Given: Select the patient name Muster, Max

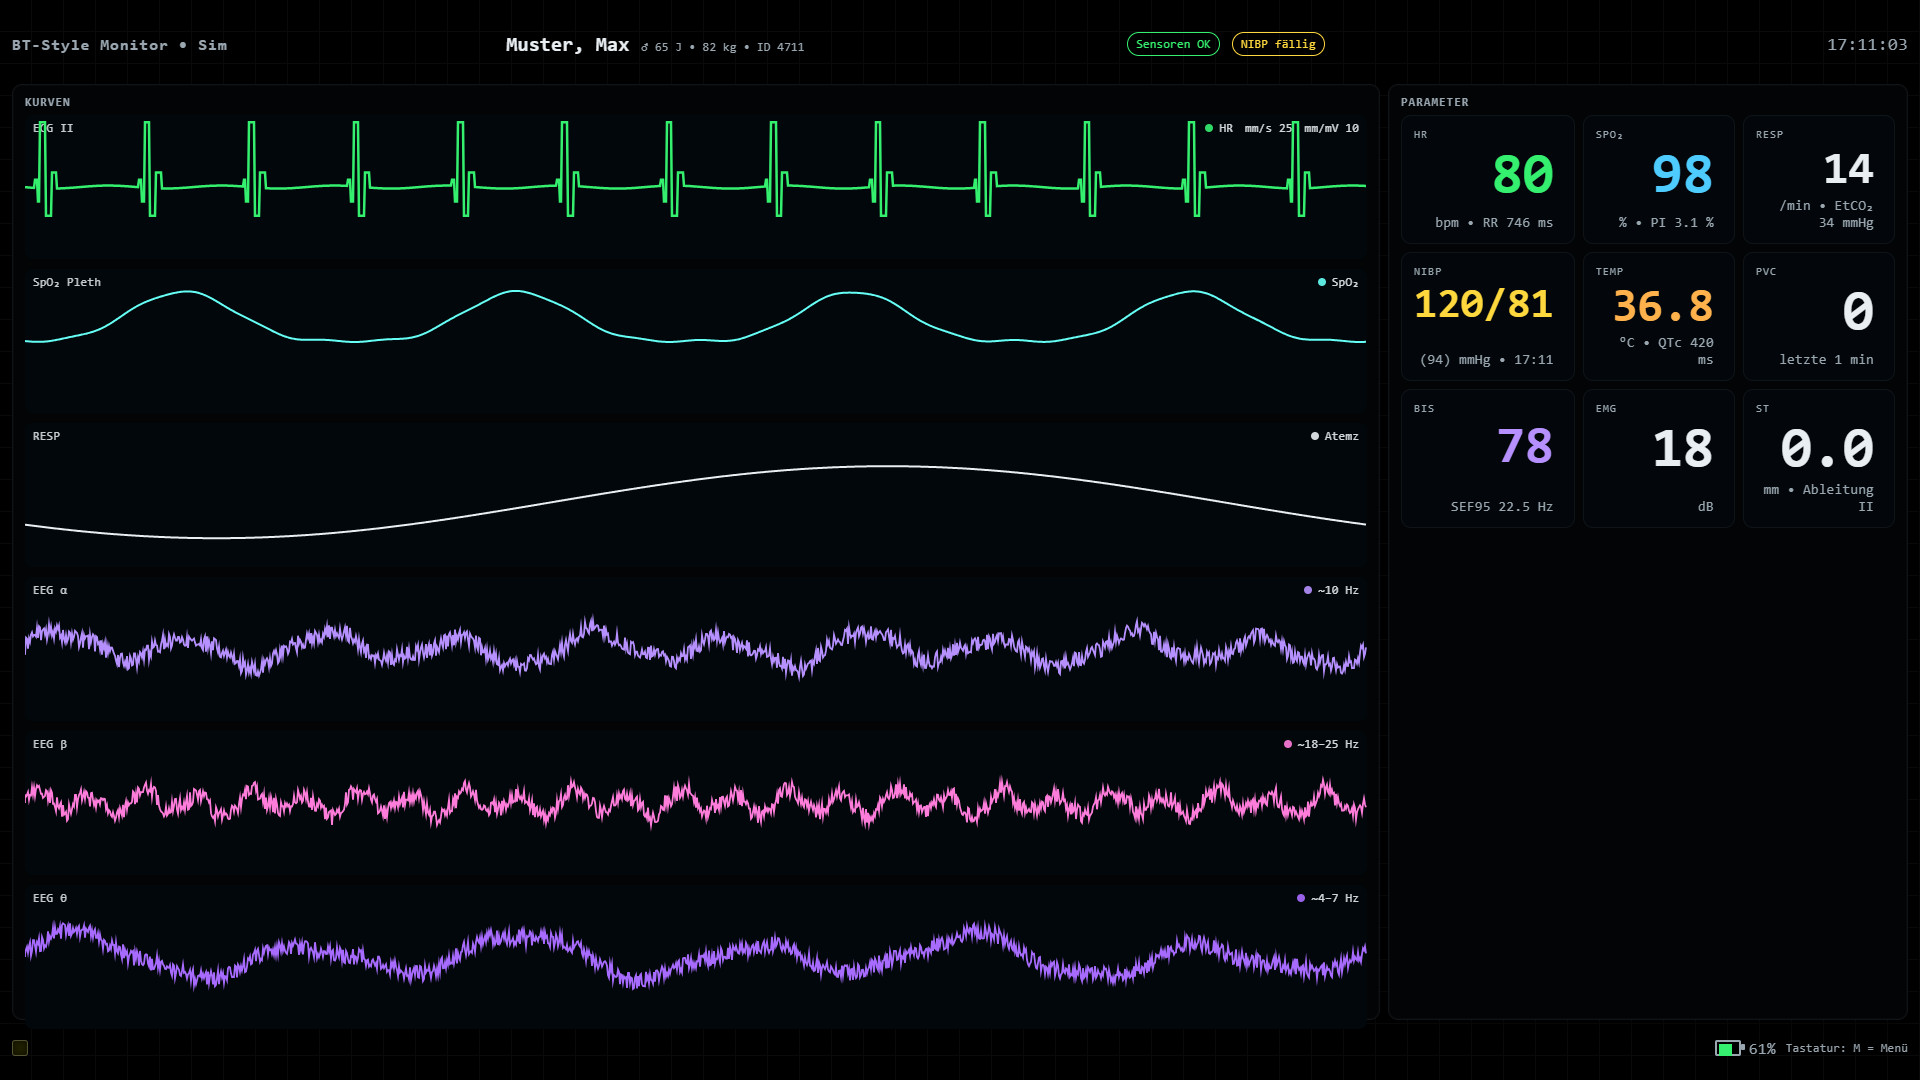Looking at the screenshot, I should point(566,44).
